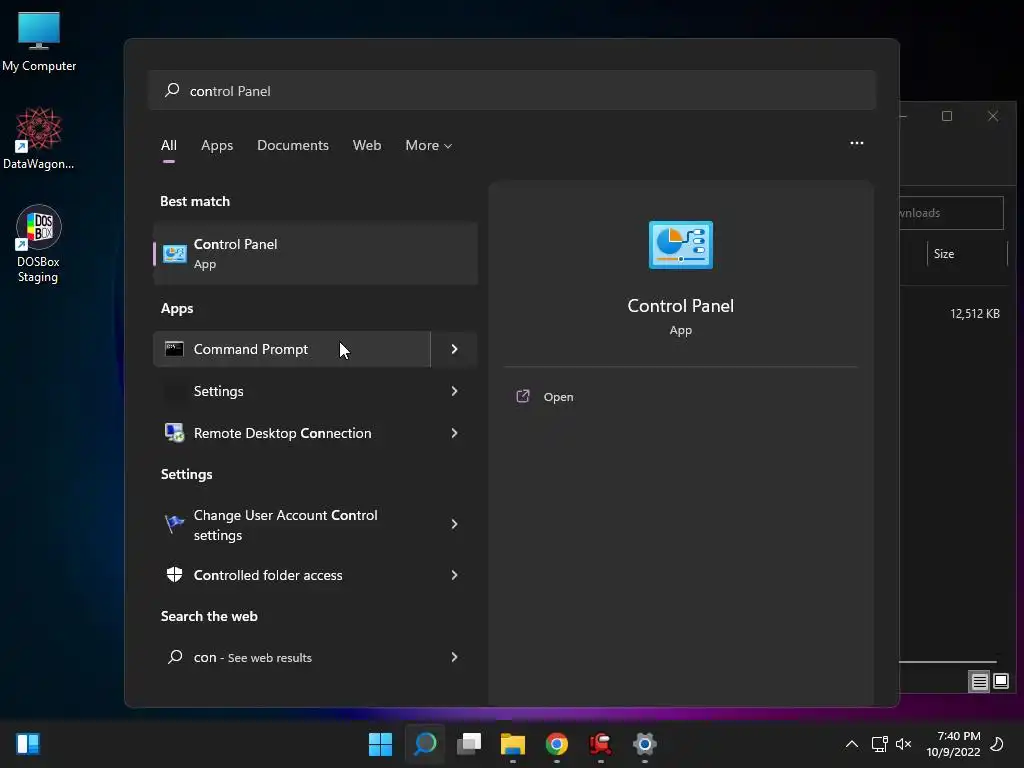Expand Command Prompt options chevron
The height and width of the screenshot is (768, 1024).
455,349
